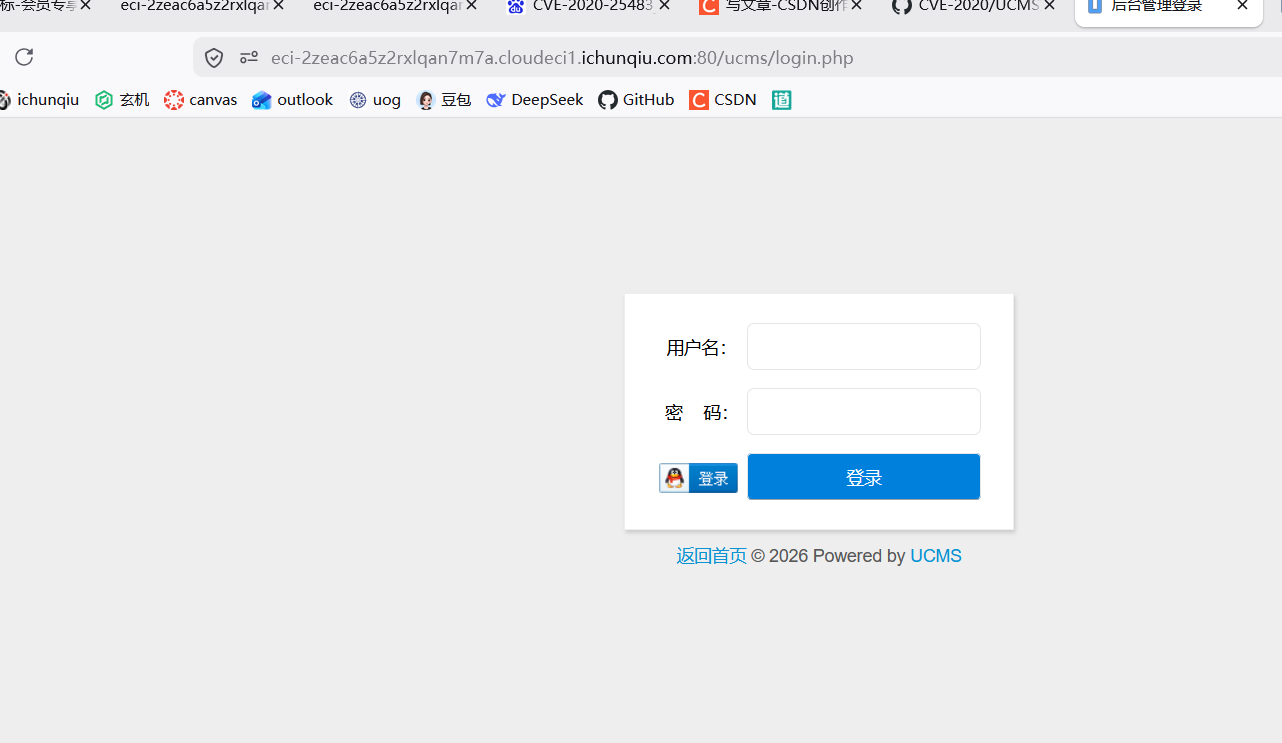Click the 密 码: label text
The image size is (1282, 743).
point(697,413)
